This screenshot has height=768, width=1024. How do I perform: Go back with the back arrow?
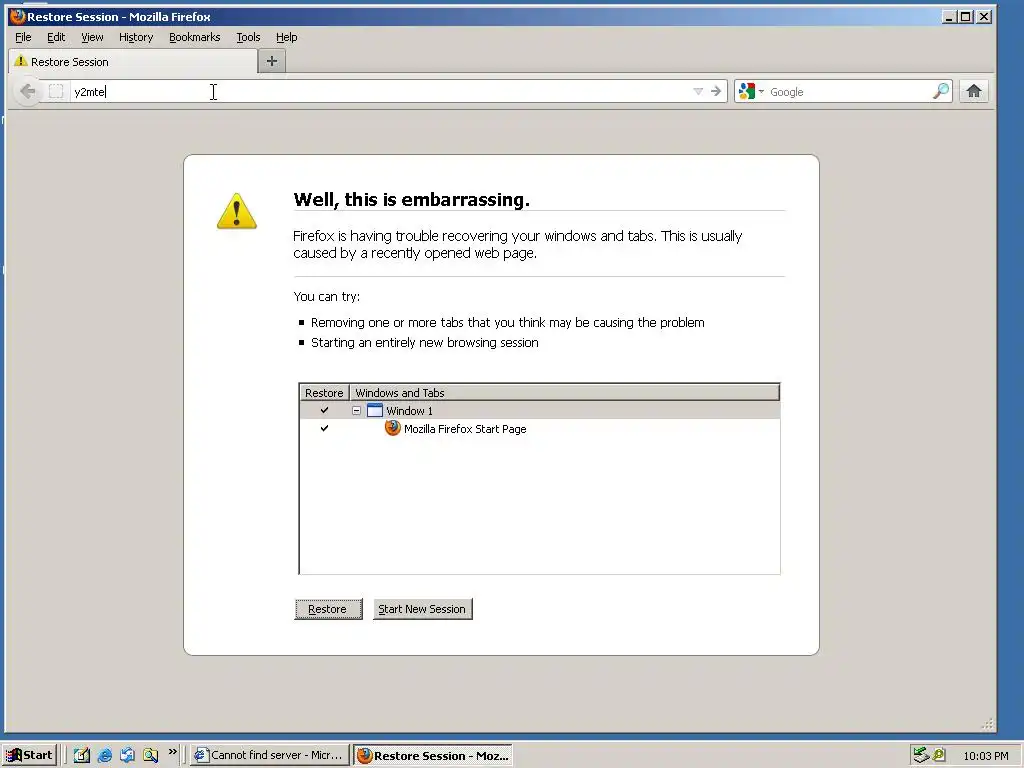tap(27, 91)
